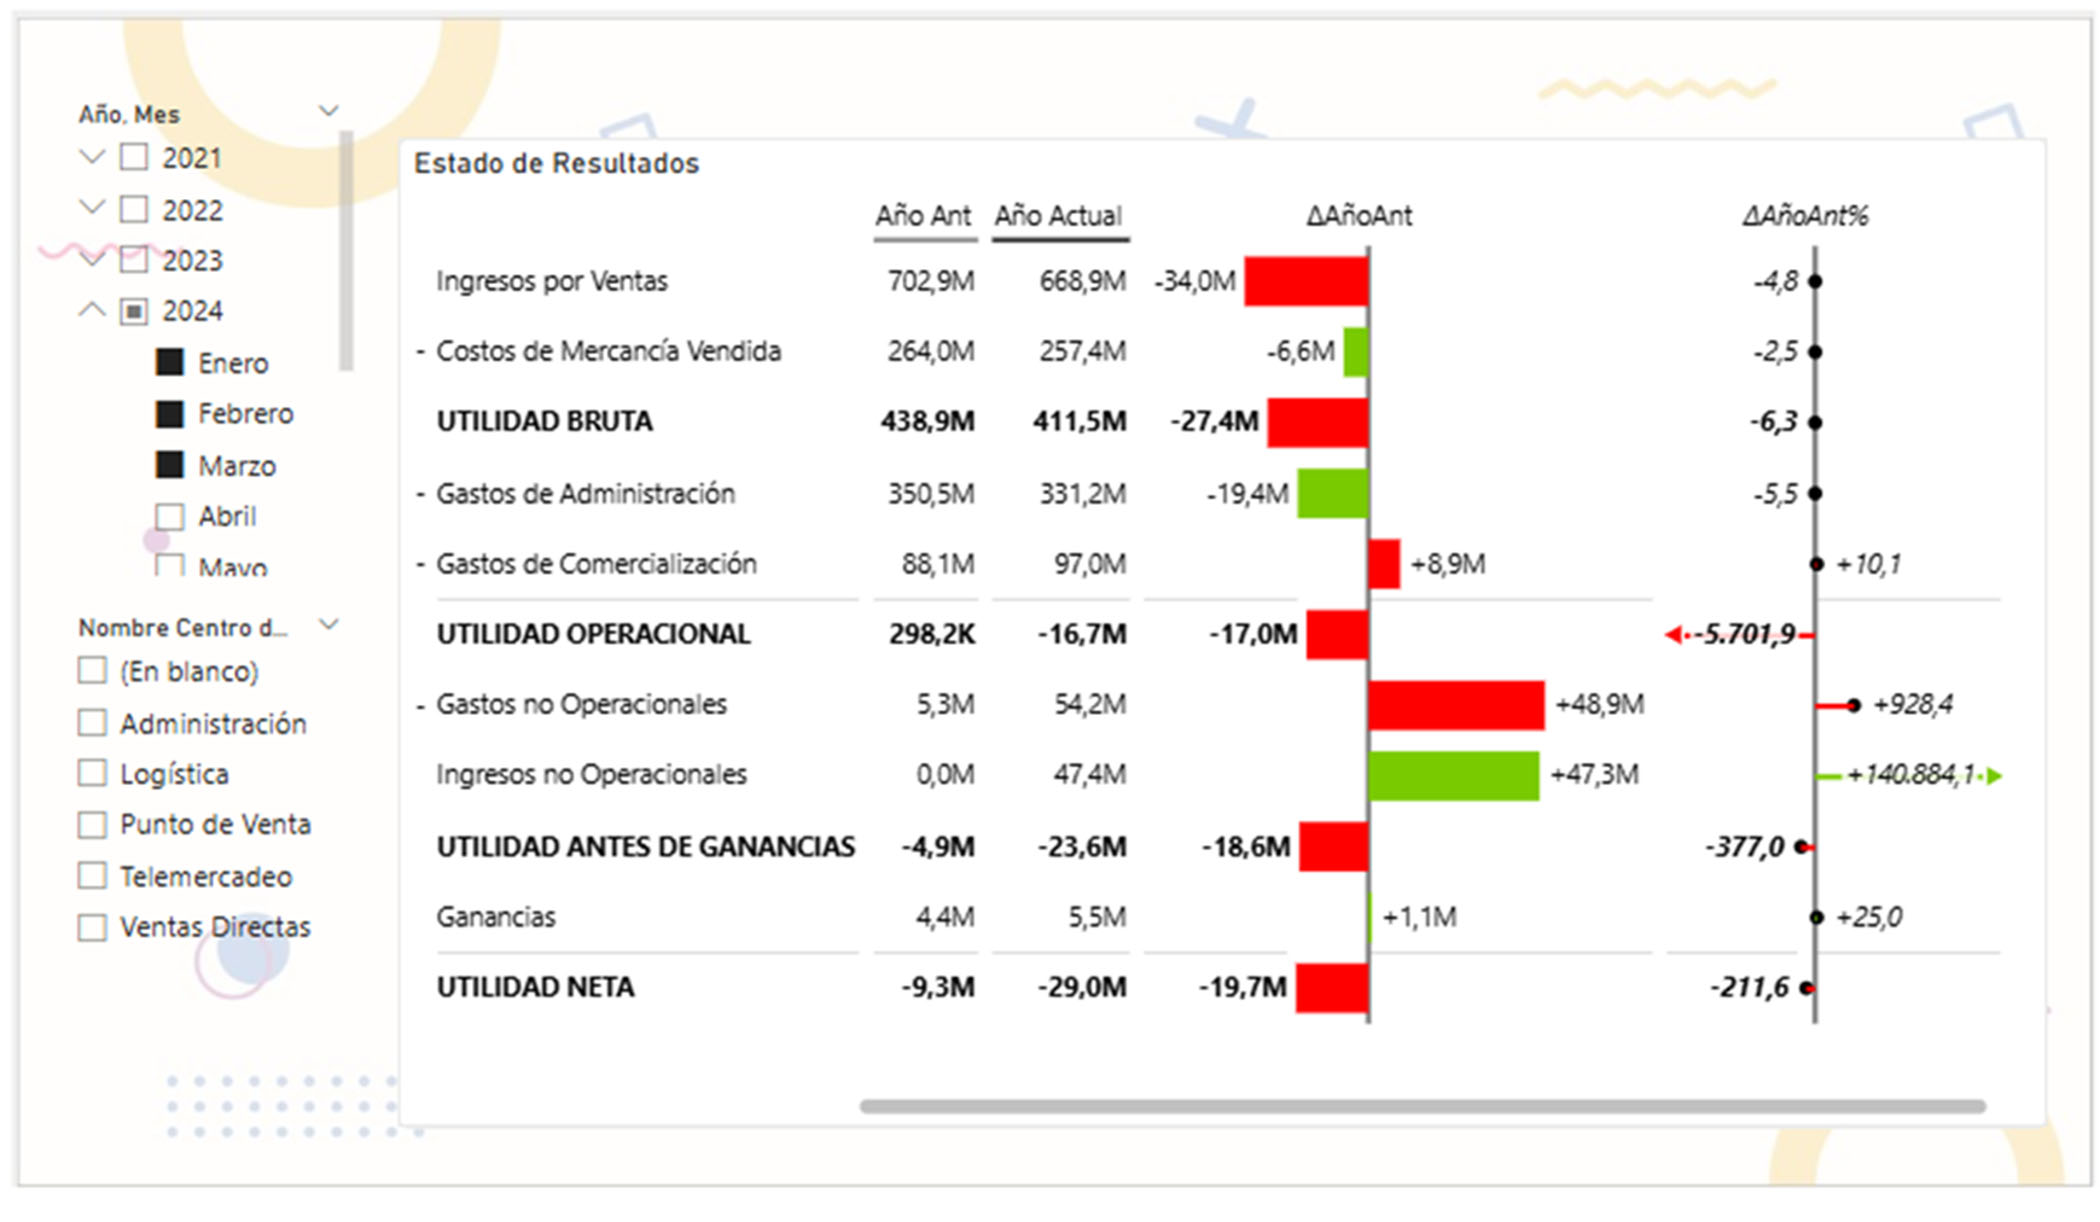Deselect the Enero month checkbox
This screenshot has width=2100, height=1222.
point(170,362)
